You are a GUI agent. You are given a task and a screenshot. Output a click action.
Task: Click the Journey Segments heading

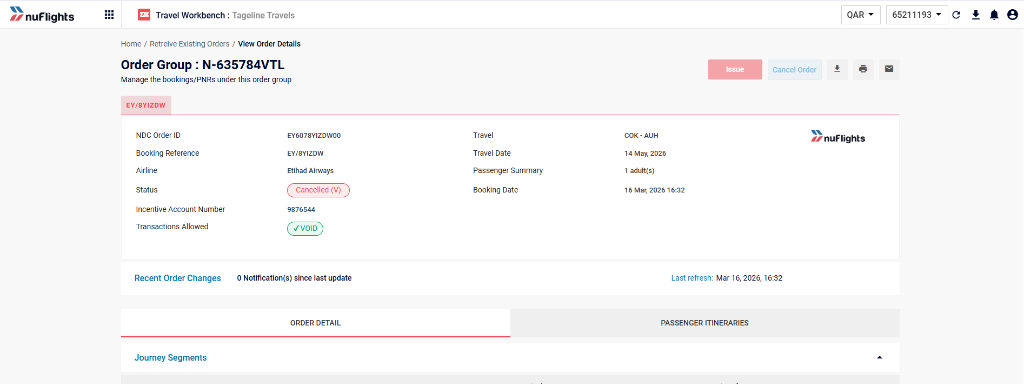pos(170,358)
